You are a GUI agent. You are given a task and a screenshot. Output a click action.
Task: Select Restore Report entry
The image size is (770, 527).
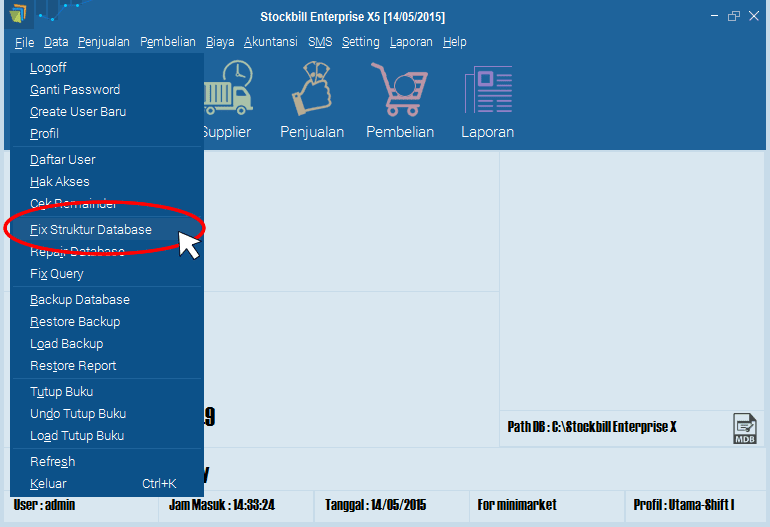point(107,366)
